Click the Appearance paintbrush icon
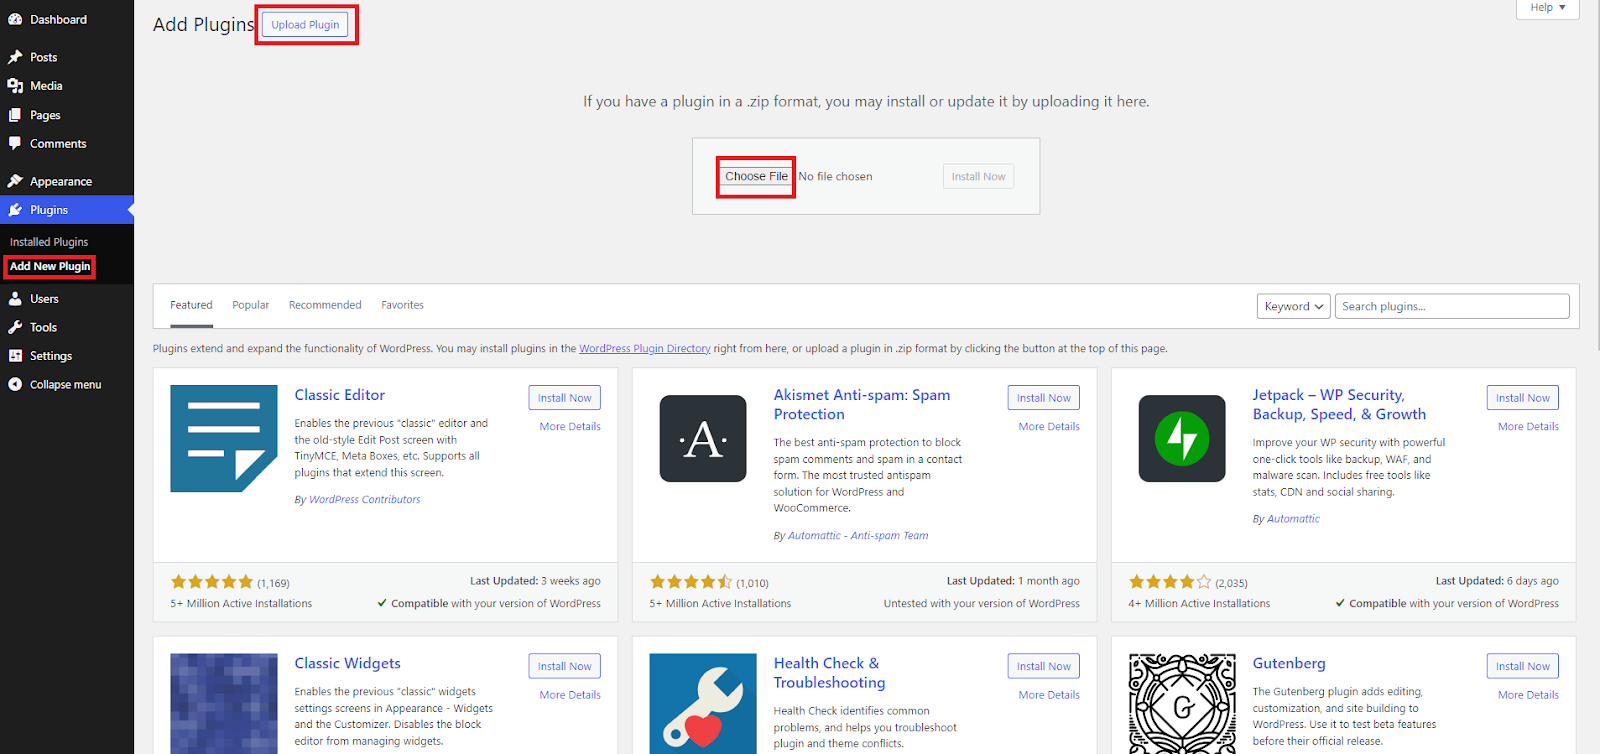 (x=15, y=181)
